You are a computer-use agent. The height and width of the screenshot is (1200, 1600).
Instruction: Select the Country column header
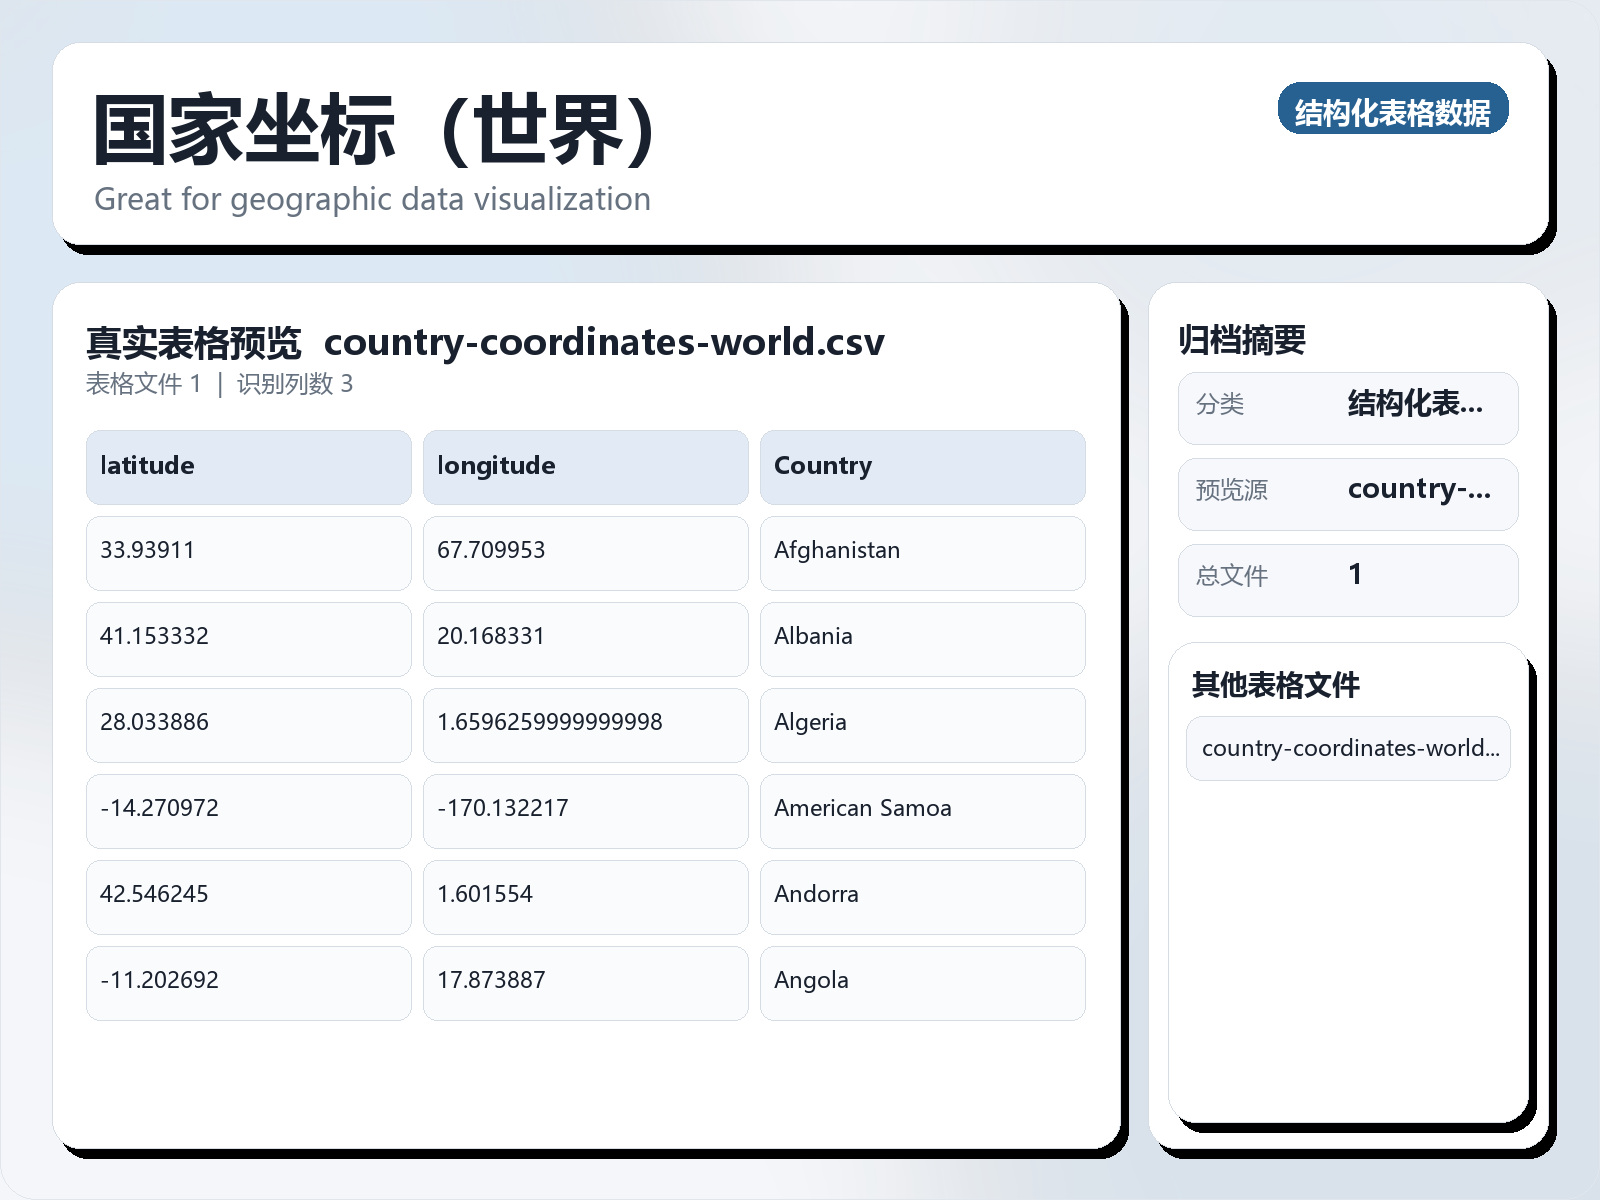[922, 466]
